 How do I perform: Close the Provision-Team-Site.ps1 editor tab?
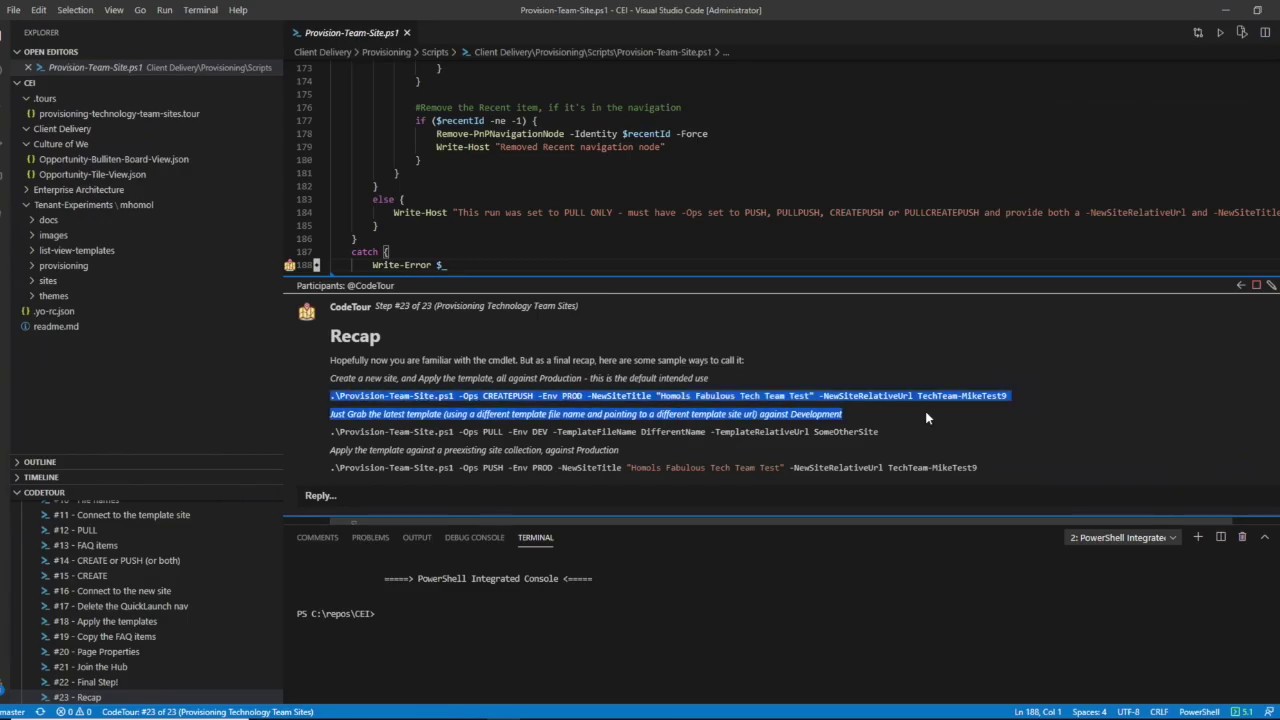tap(407, 33)
